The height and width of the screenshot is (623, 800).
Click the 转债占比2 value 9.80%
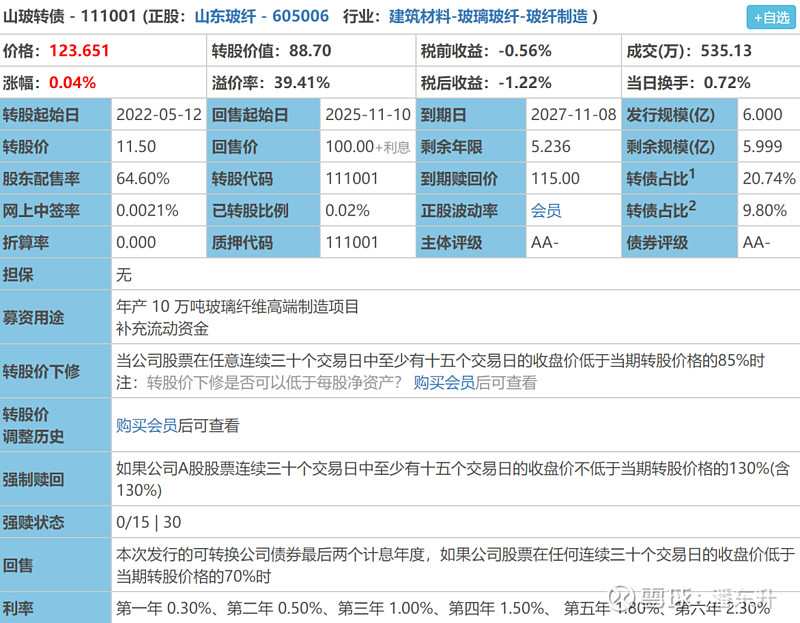(765, 210)
